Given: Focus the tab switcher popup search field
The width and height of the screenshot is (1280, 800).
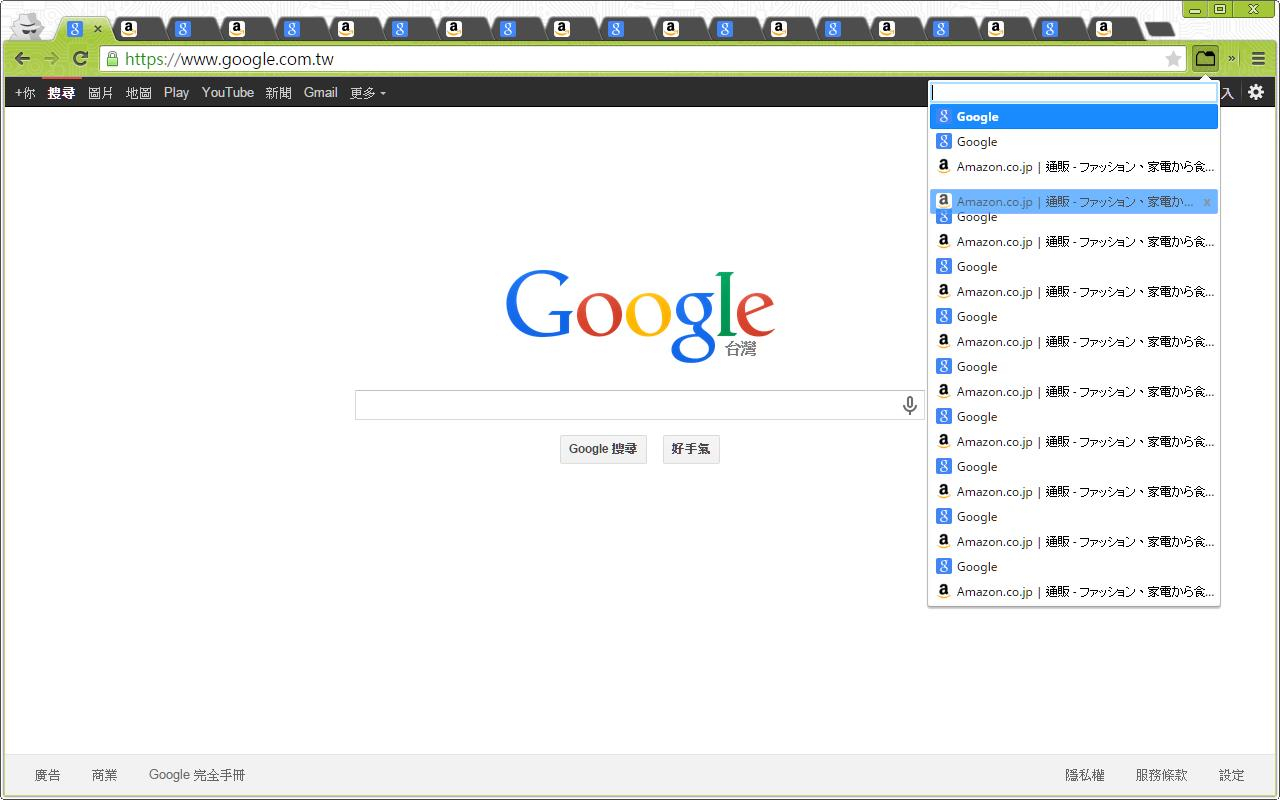Looking at the screenshot, I should click(x=1074, y=92).
